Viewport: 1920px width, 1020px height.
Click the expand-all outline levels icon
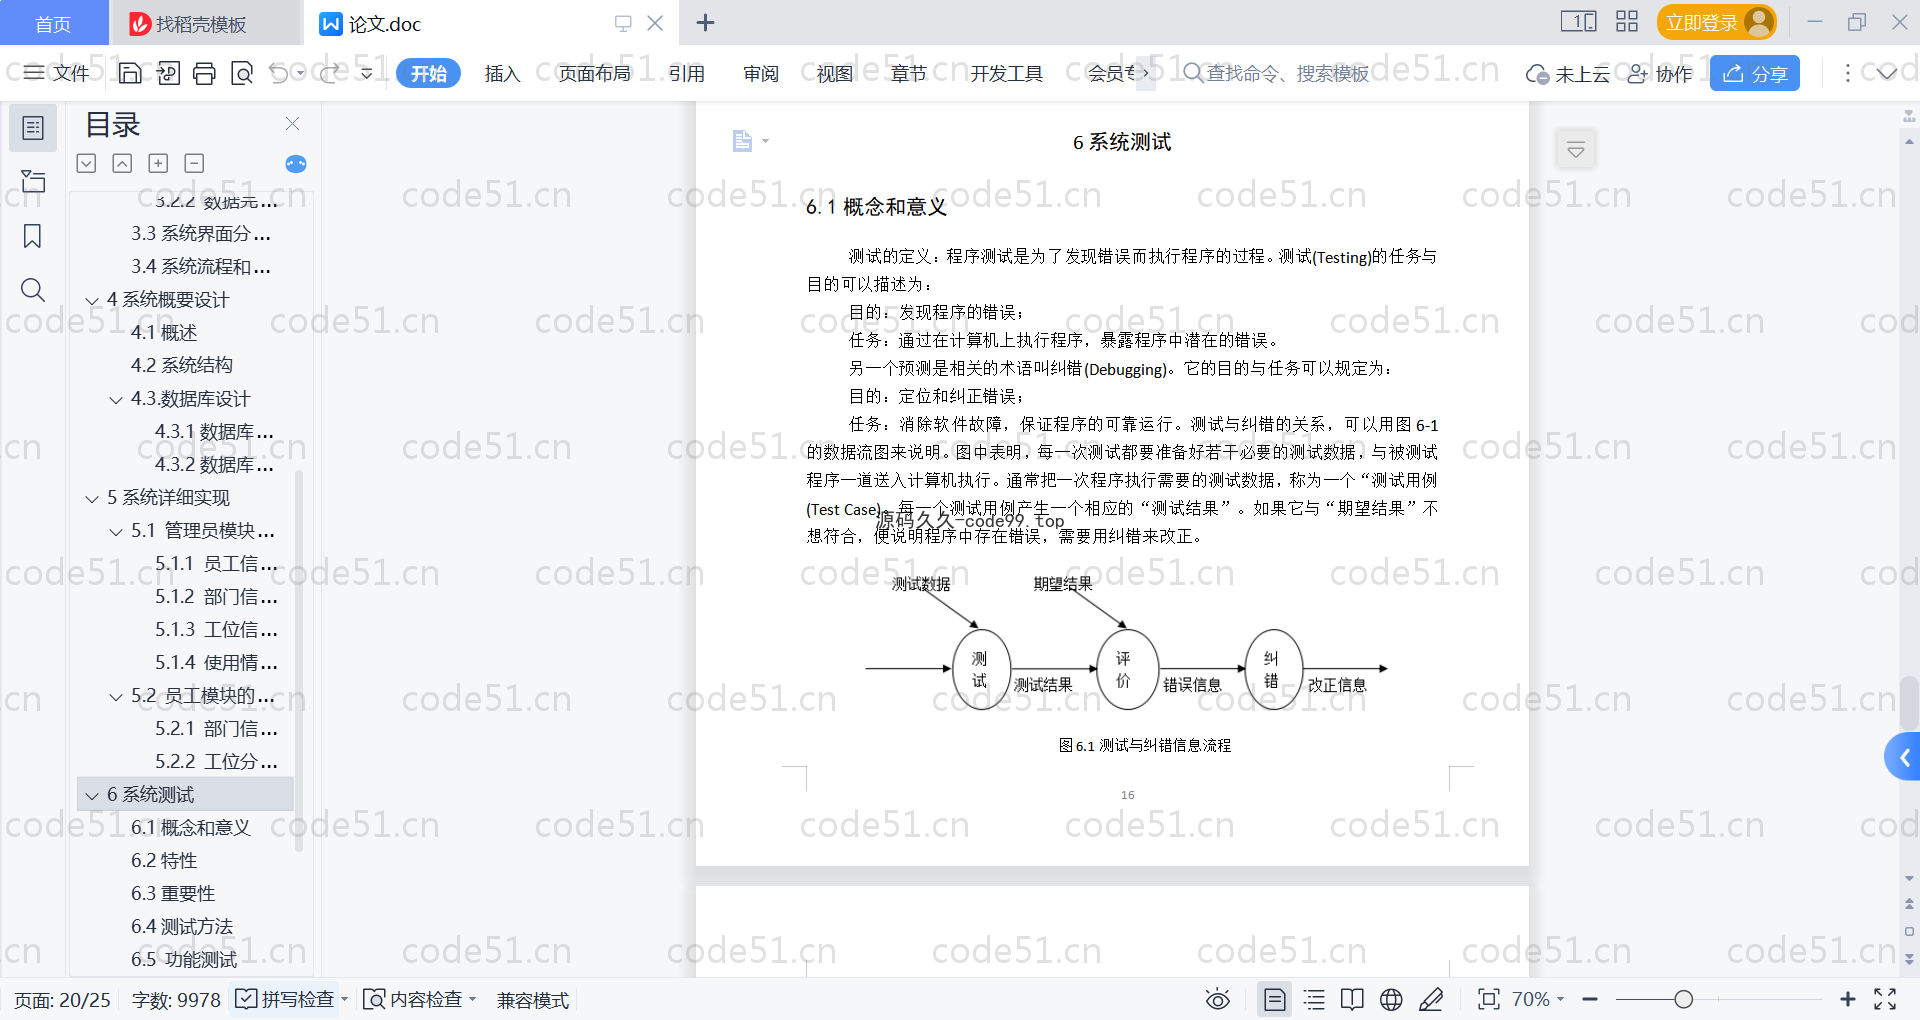(86, 163)
